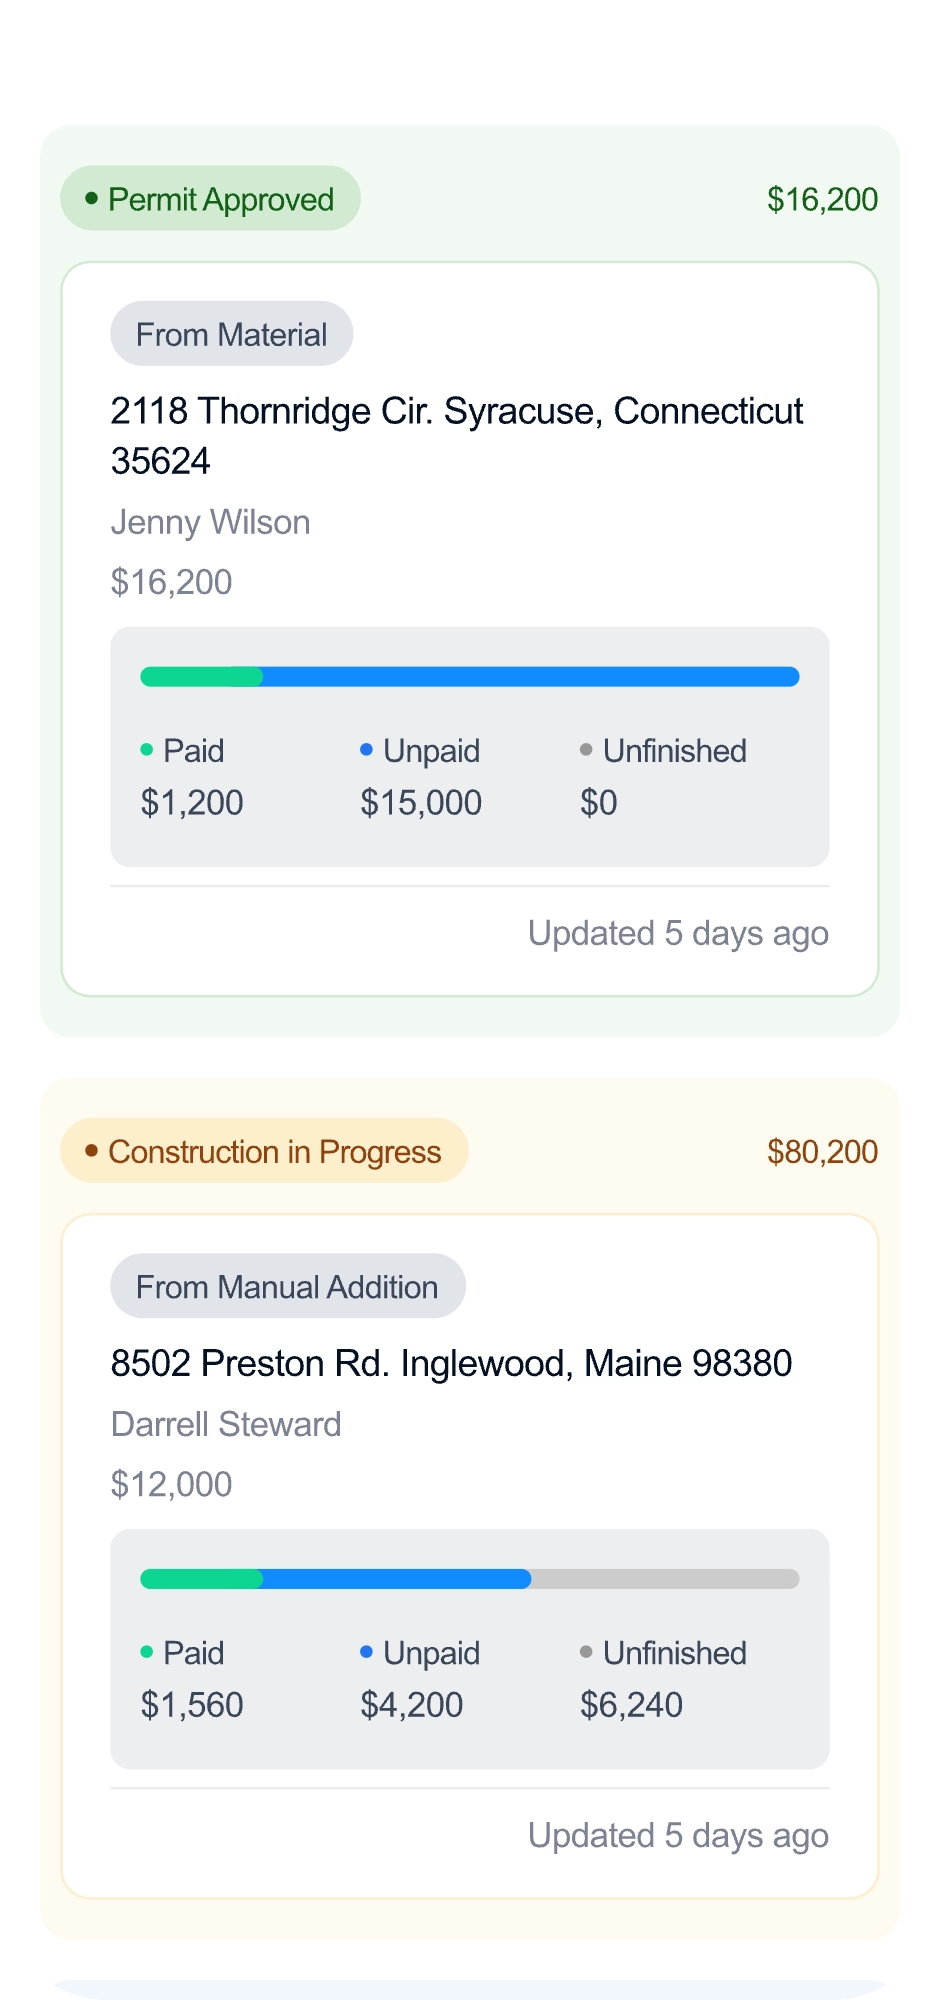
Task: Click Jenny Wilson's payment progress bar
Action: pos(470,677)
